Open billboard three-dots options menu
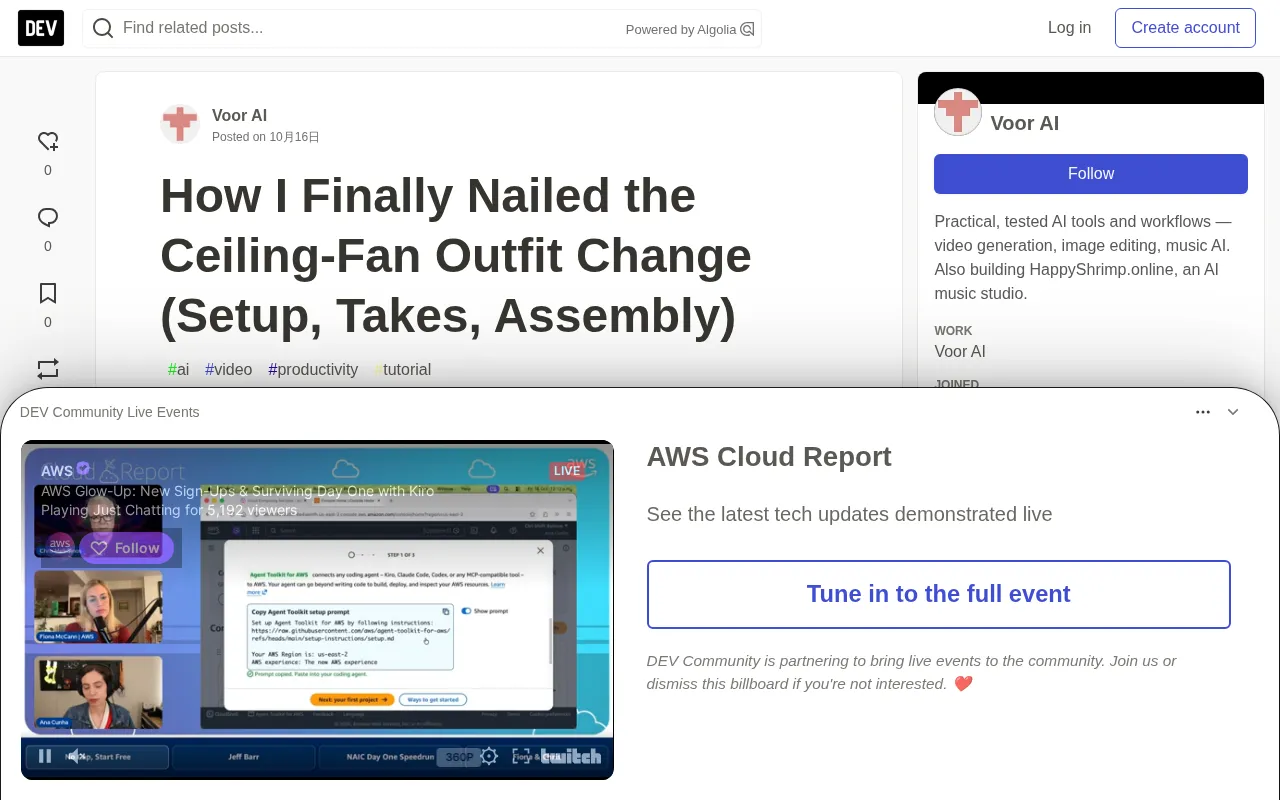 pos(1203,412)
